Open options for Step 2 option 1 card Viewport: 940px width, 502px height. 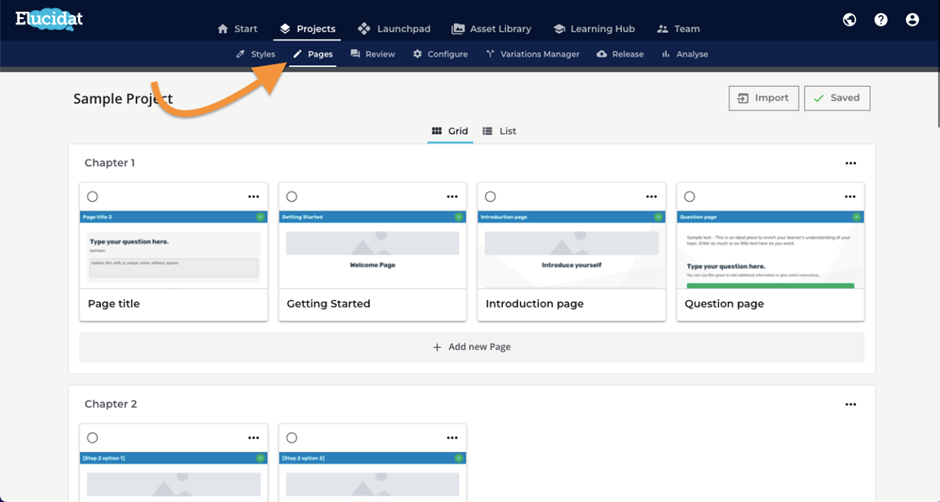254,438
